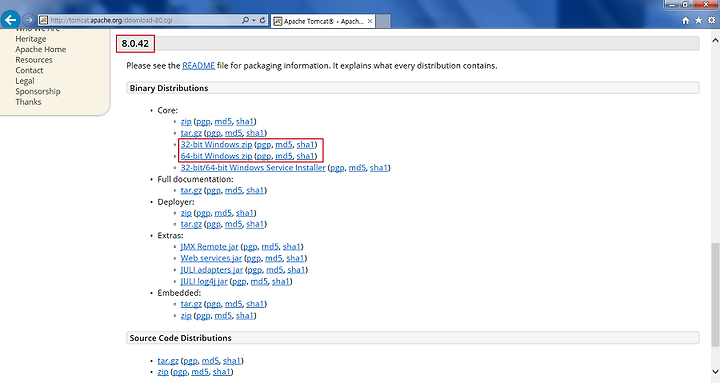Open md5 link for Web services jar

click(274, 259)
